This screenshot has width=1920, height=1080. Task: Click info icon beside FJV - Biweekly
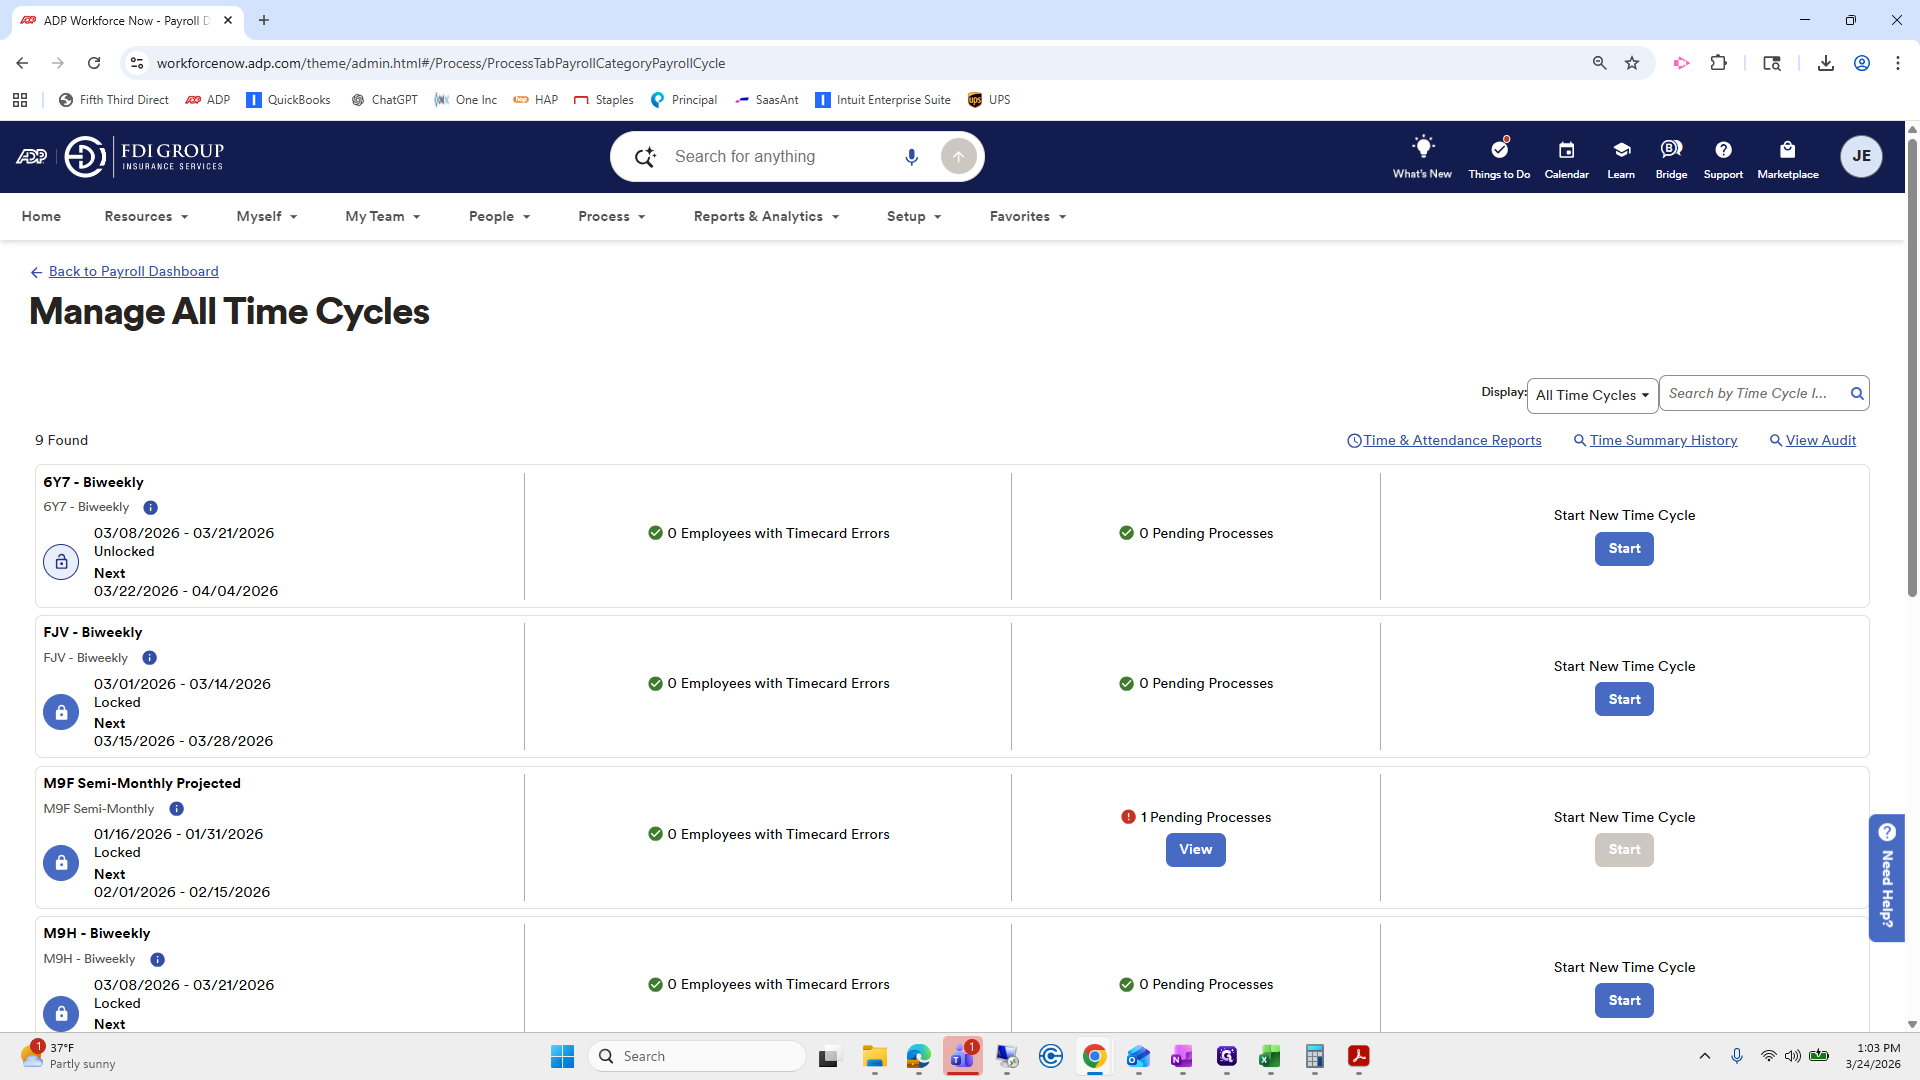(150, 658)
